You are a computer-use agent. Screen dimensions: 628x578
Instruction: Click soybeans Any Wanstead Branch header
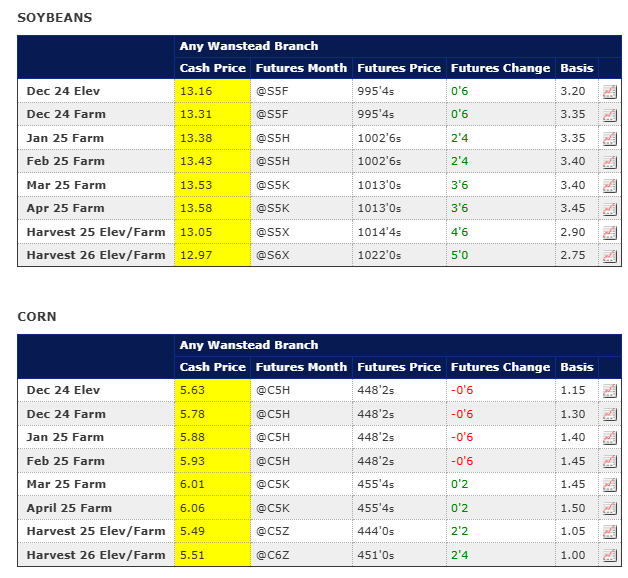tap(249, 46)
